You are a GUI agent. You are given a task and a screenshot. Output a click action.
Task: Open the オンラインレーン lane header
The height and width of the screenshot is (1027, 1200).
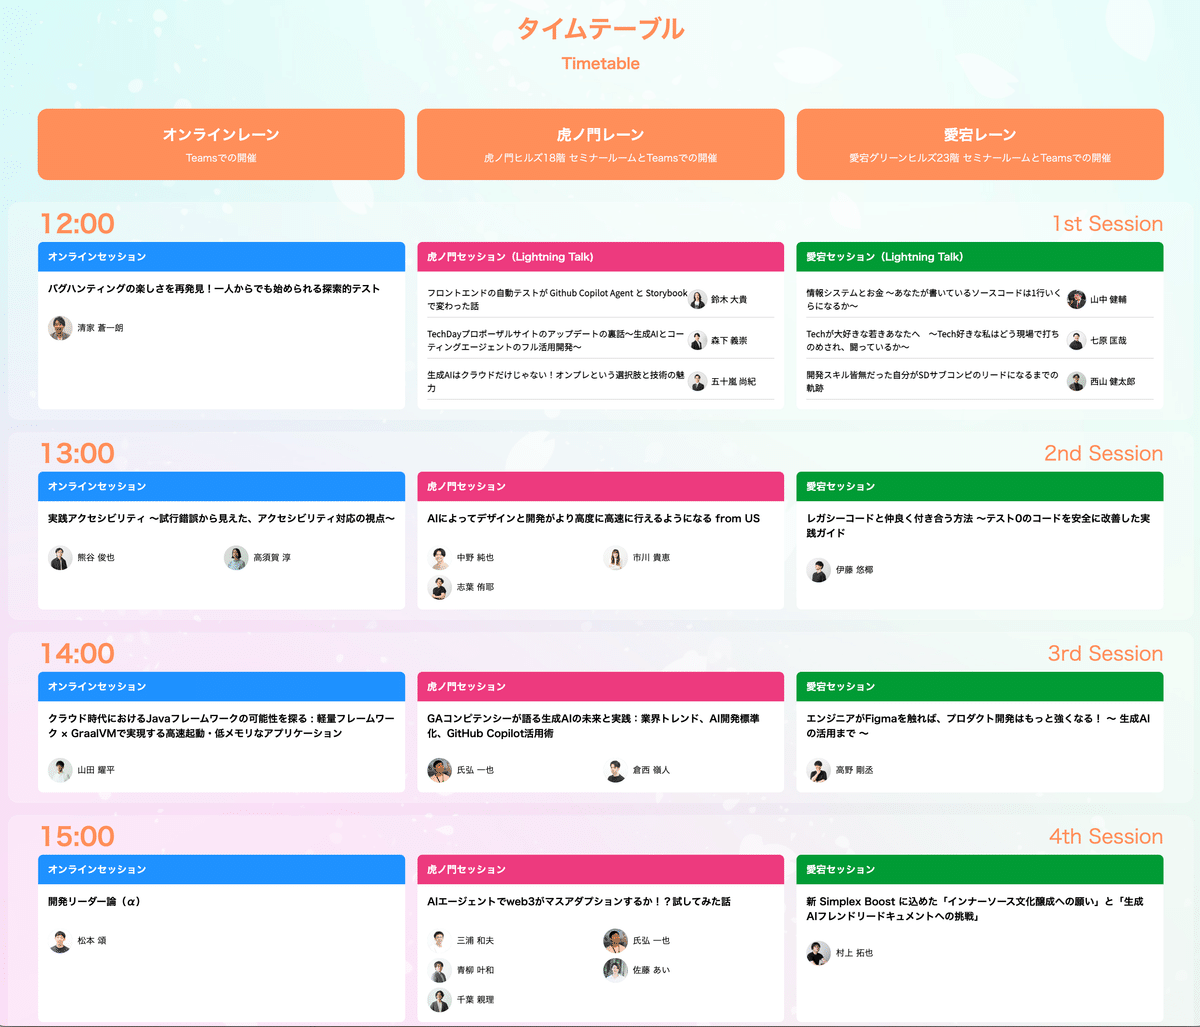221,144
